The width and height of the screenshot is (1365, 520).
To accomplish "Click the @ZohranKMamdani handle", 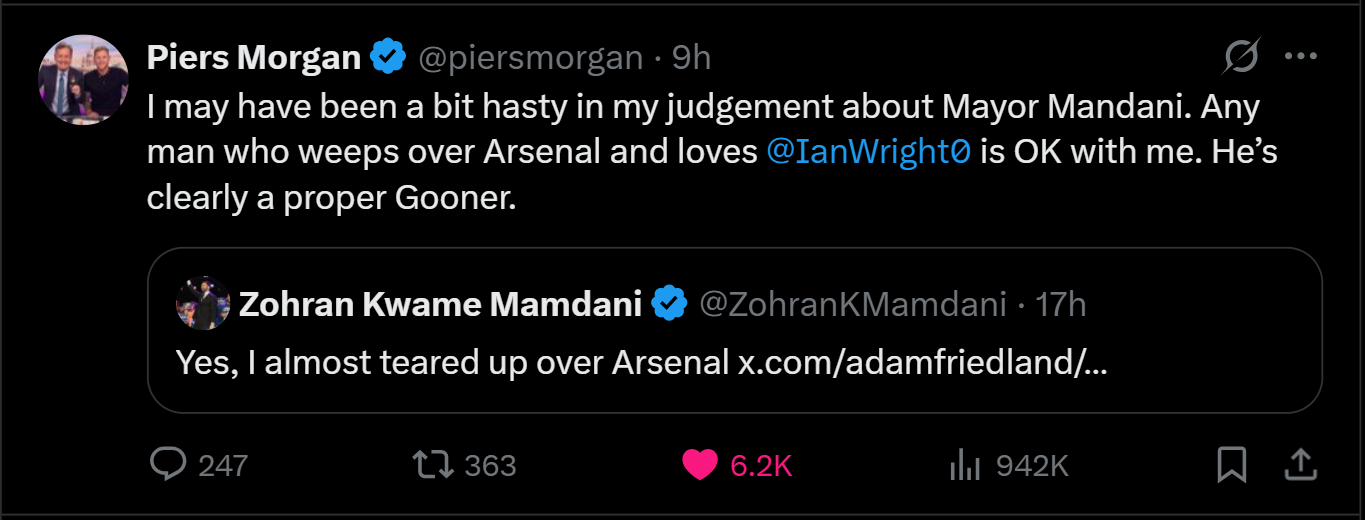I will [x=852, y=304].
